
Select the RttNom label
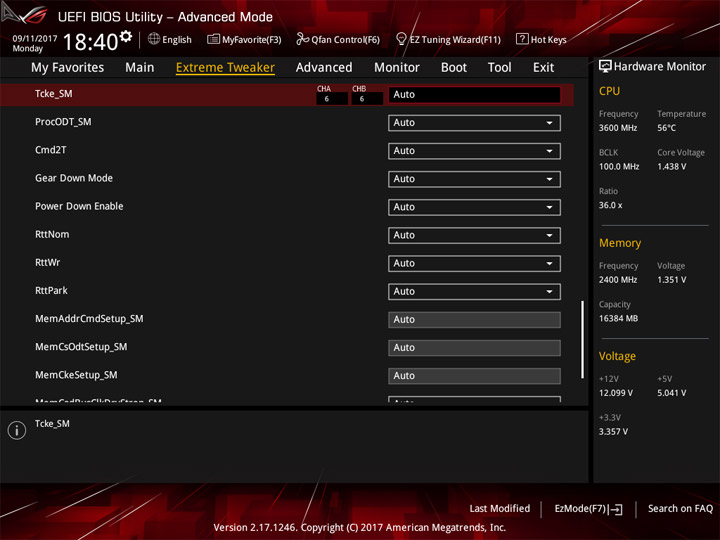tap(52, 234)
